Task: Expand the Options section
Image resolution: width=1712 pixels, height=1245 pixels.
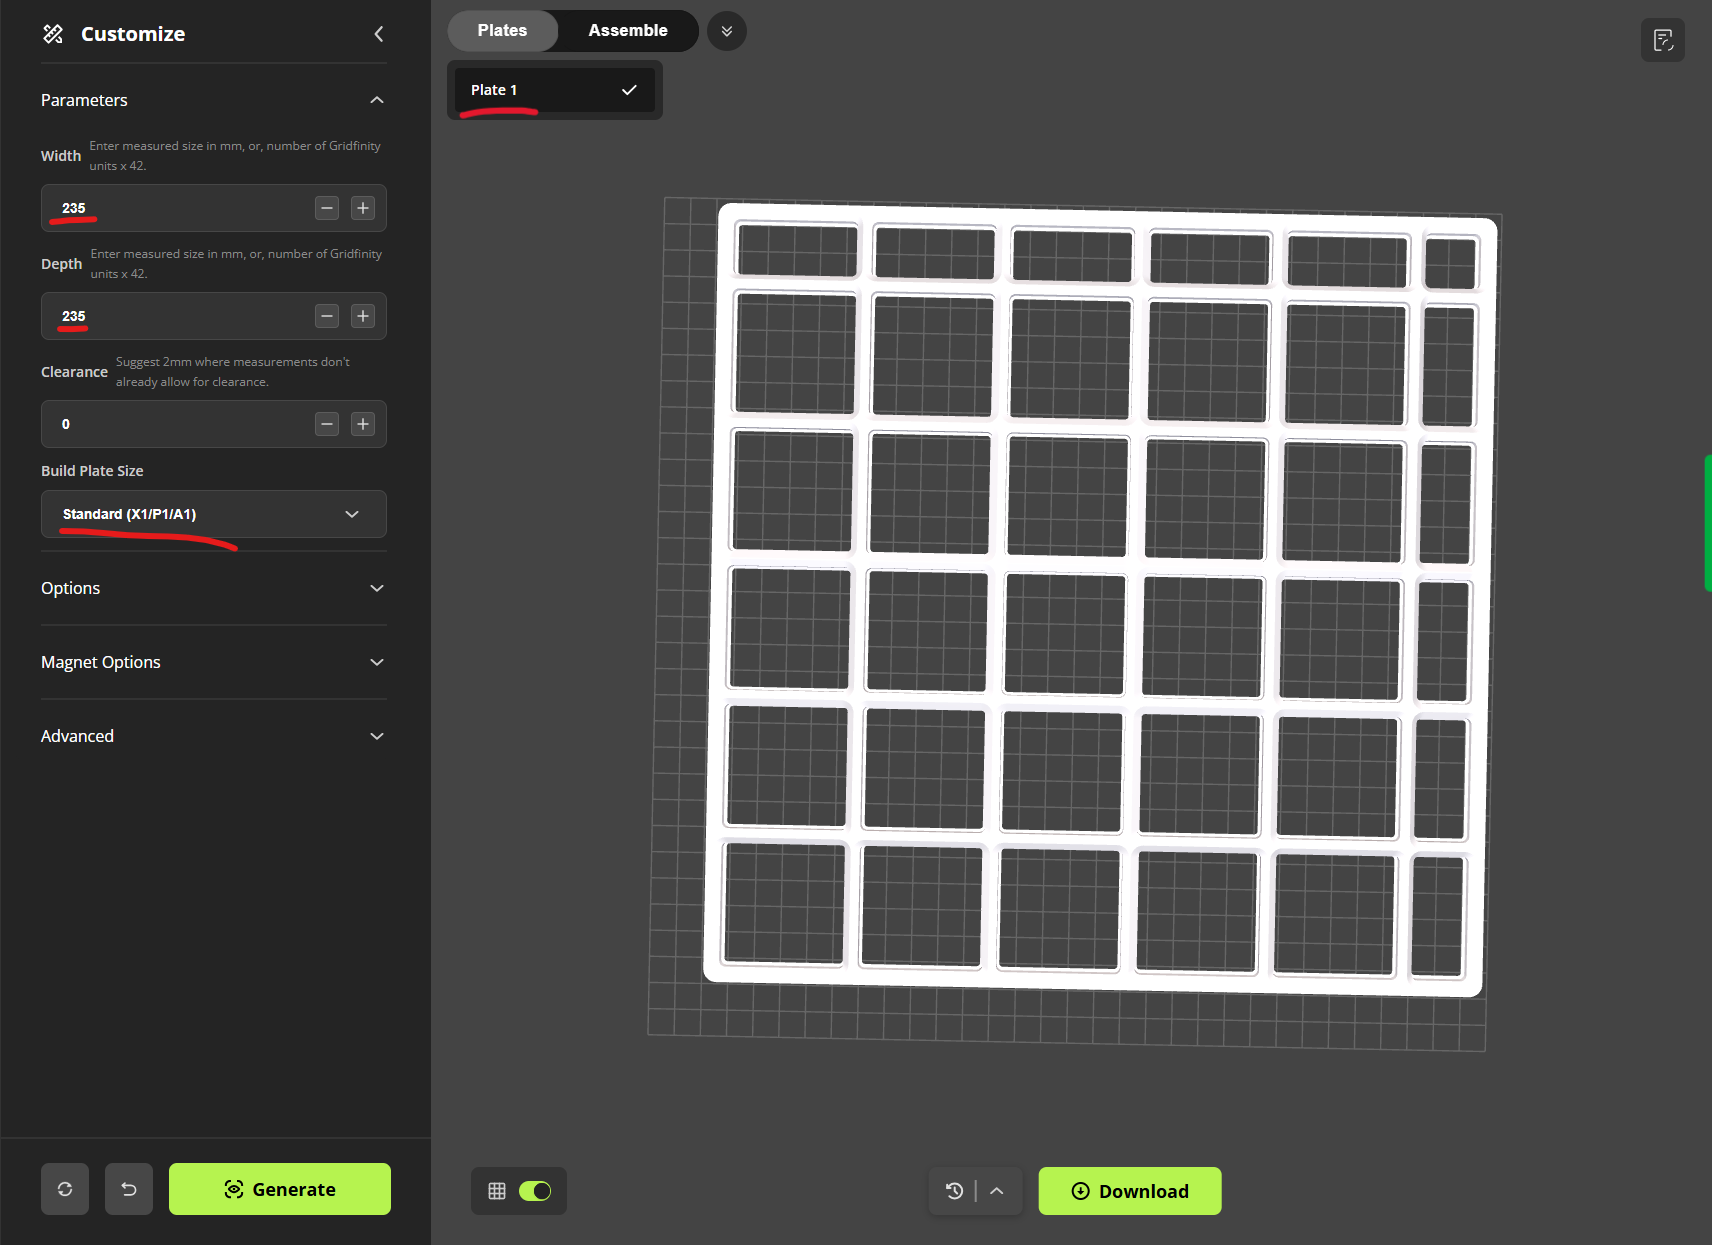Action: 214,588
